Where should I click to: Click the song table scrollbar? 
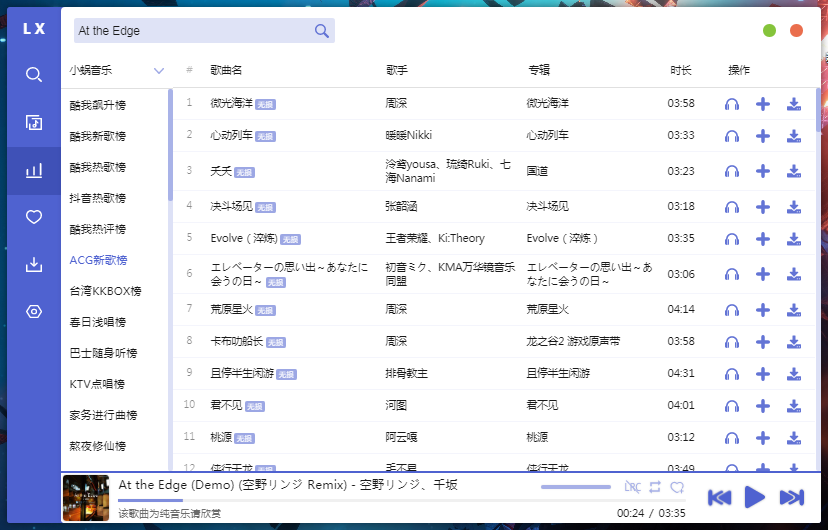click(818, 110)
